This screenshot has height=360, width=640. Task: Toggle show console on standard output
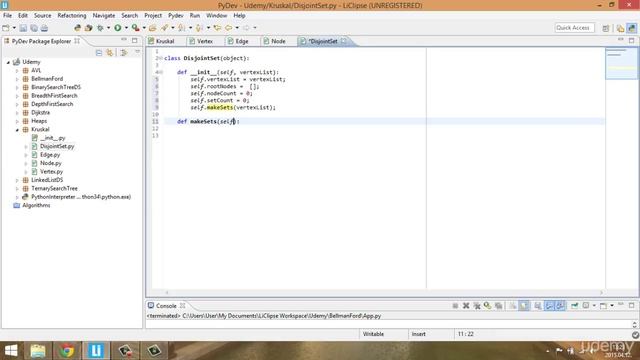point(549,306)
